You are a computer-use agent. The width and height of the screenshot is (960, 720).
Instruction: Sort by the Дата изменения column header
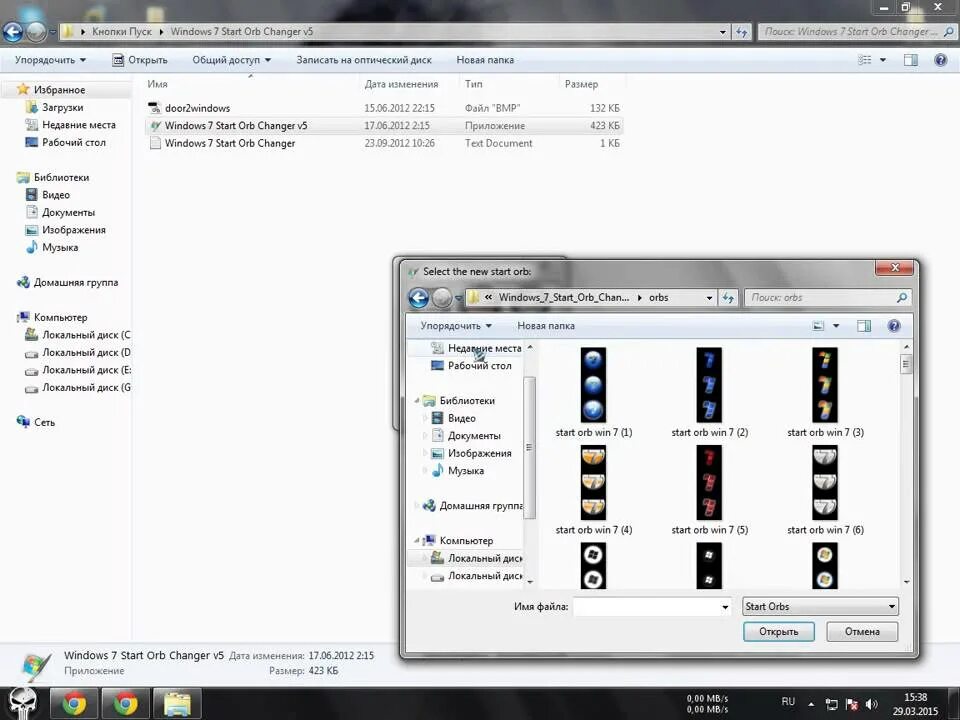tap(401, 84)
